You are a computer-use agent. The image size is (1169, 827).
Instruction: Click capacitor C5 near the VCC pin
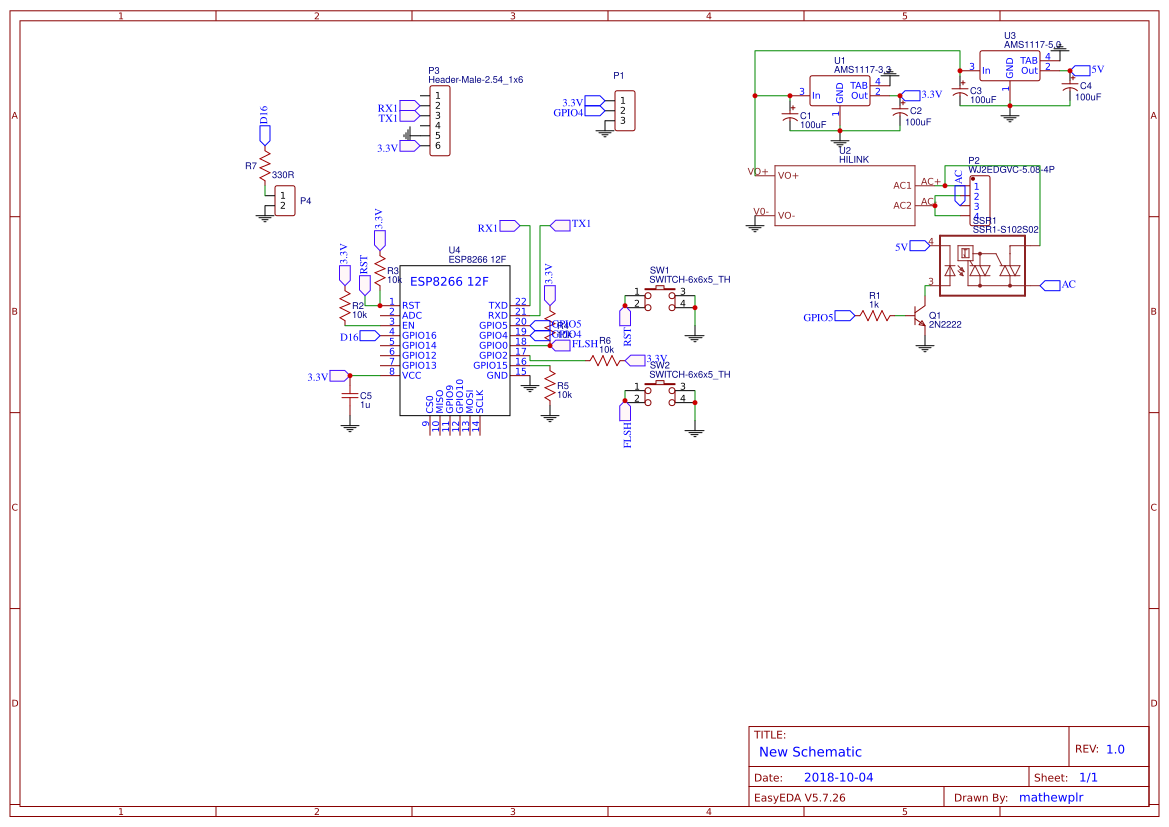350,398
